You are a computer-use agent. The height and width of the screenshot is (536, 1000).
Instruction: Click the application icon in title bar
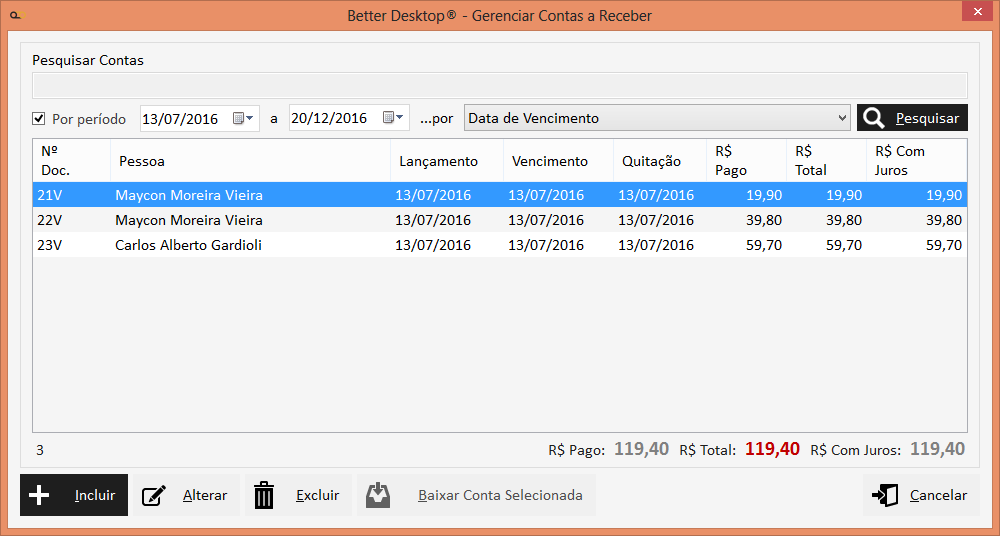click(14, 15)
